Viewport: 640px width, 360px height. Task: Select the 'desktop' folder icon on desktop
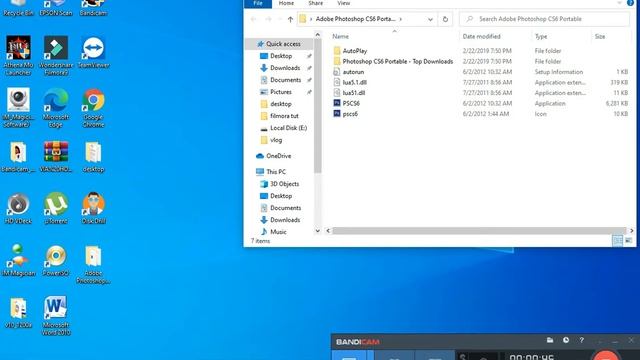click(93, 156)
